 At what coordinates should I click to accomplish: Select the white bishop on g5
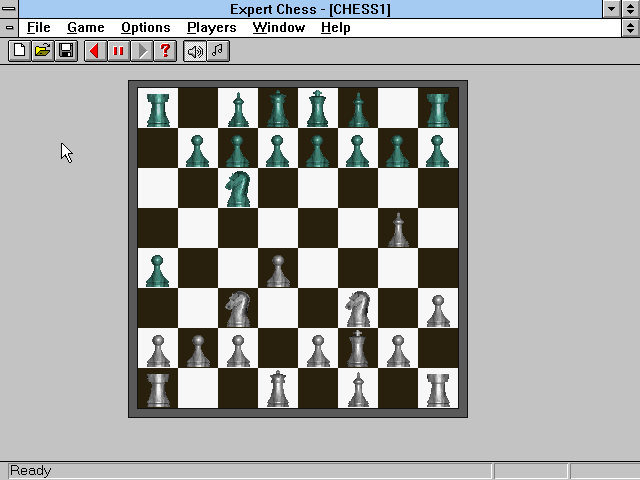(x=398, y=228)
